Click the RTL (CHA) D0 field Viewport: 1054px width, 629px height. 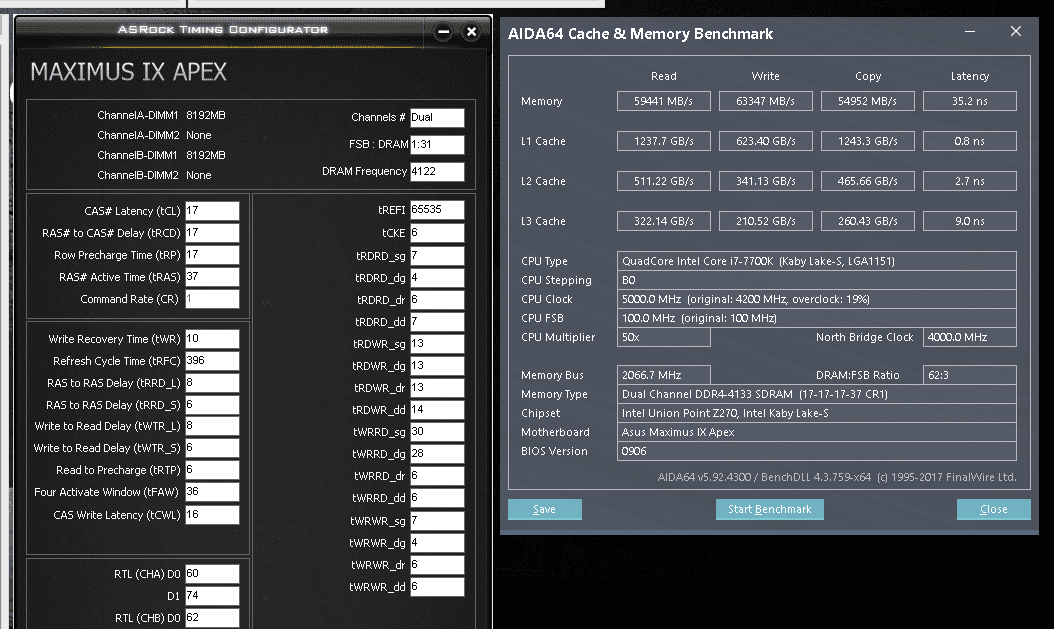pos(212,574)
